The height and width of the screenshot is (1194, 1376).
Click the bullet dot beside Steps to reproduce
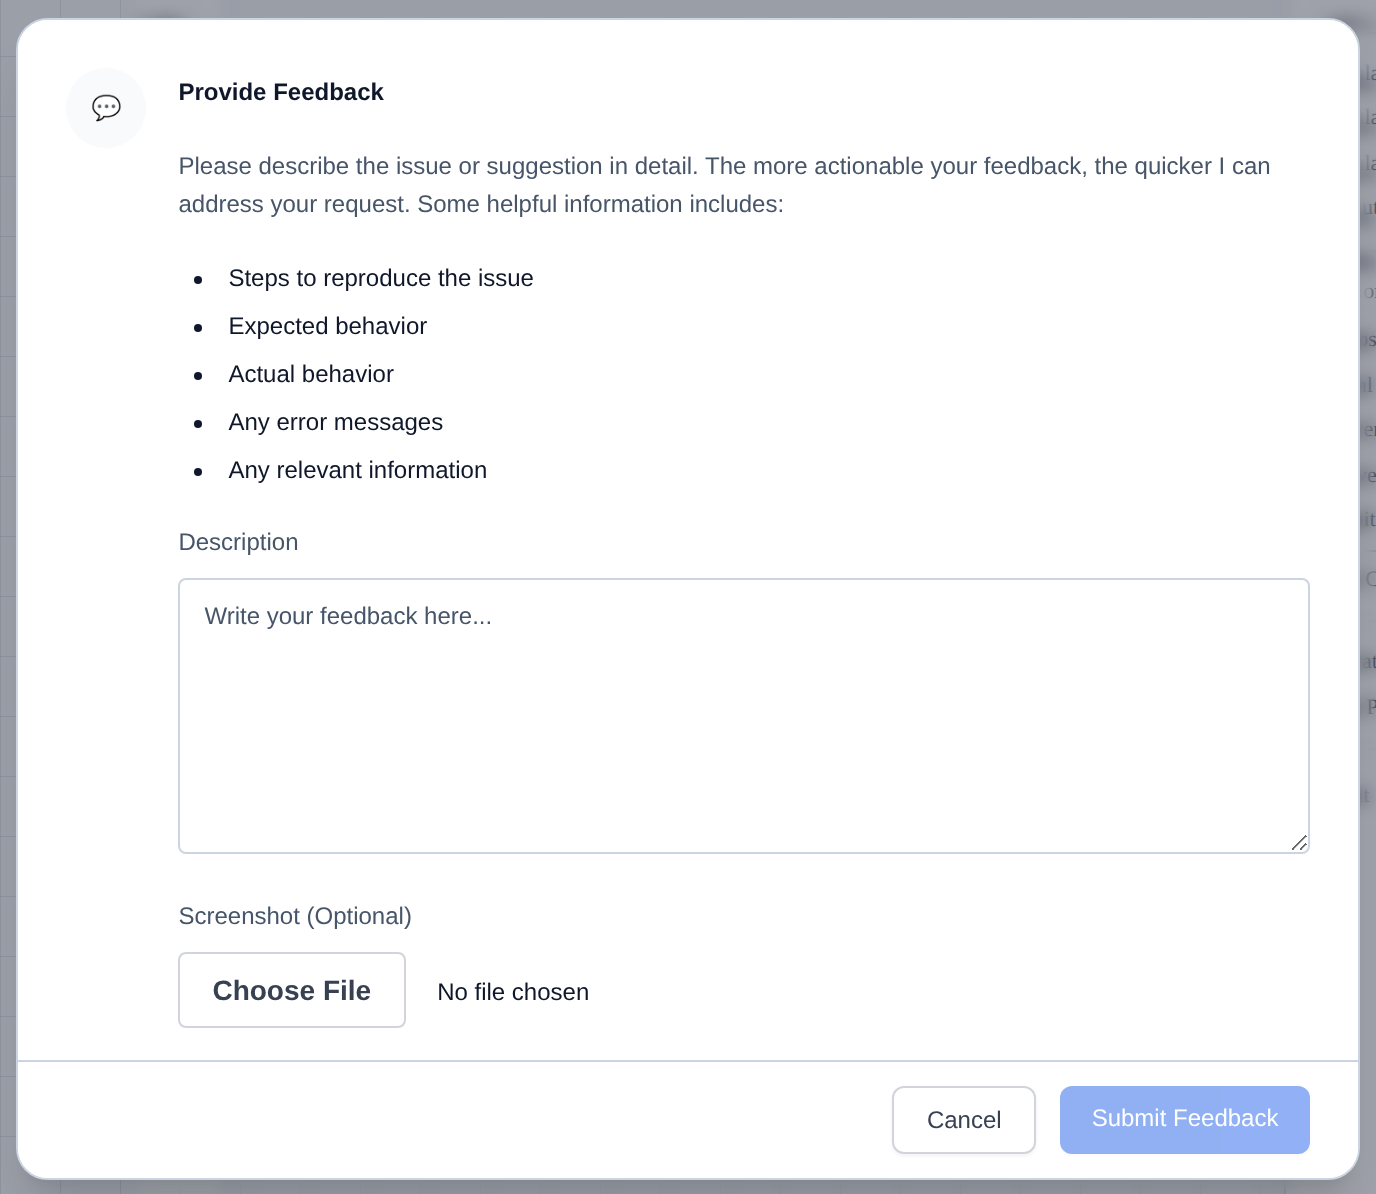[198, 280]
